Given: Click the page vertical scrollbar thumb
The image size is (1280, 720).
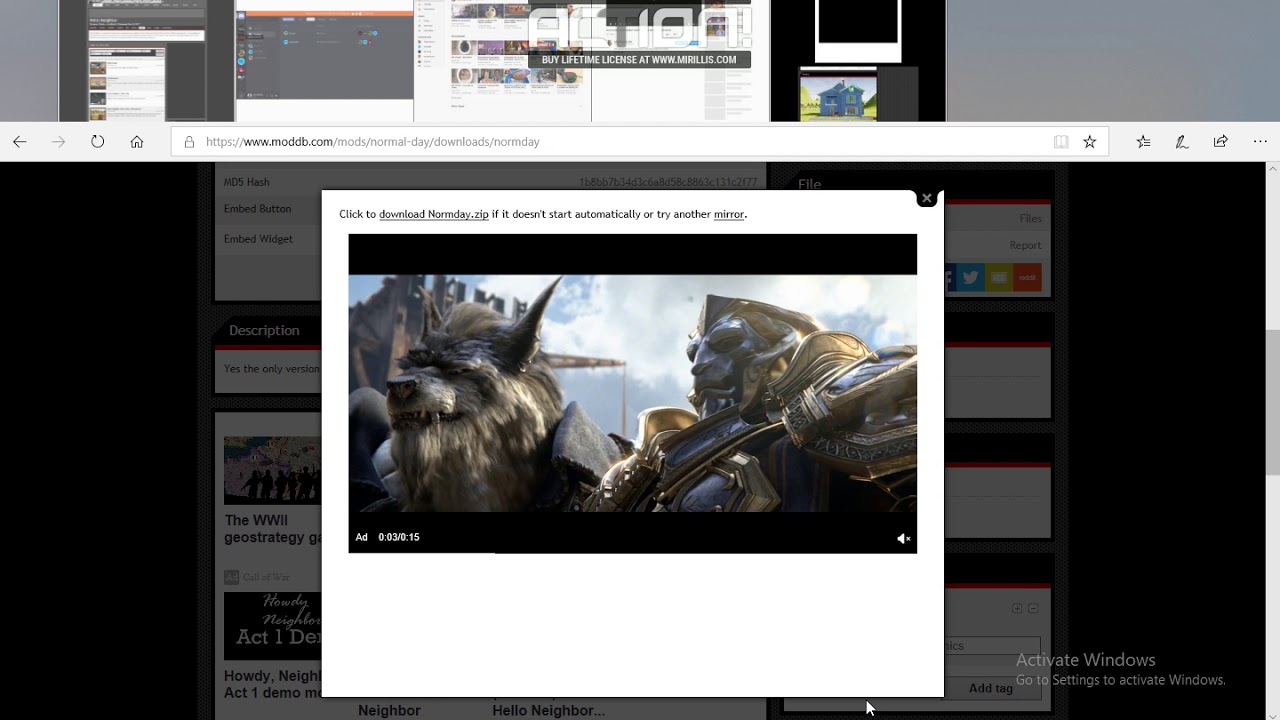Looking at the screenshot, I should [1272, 402].
